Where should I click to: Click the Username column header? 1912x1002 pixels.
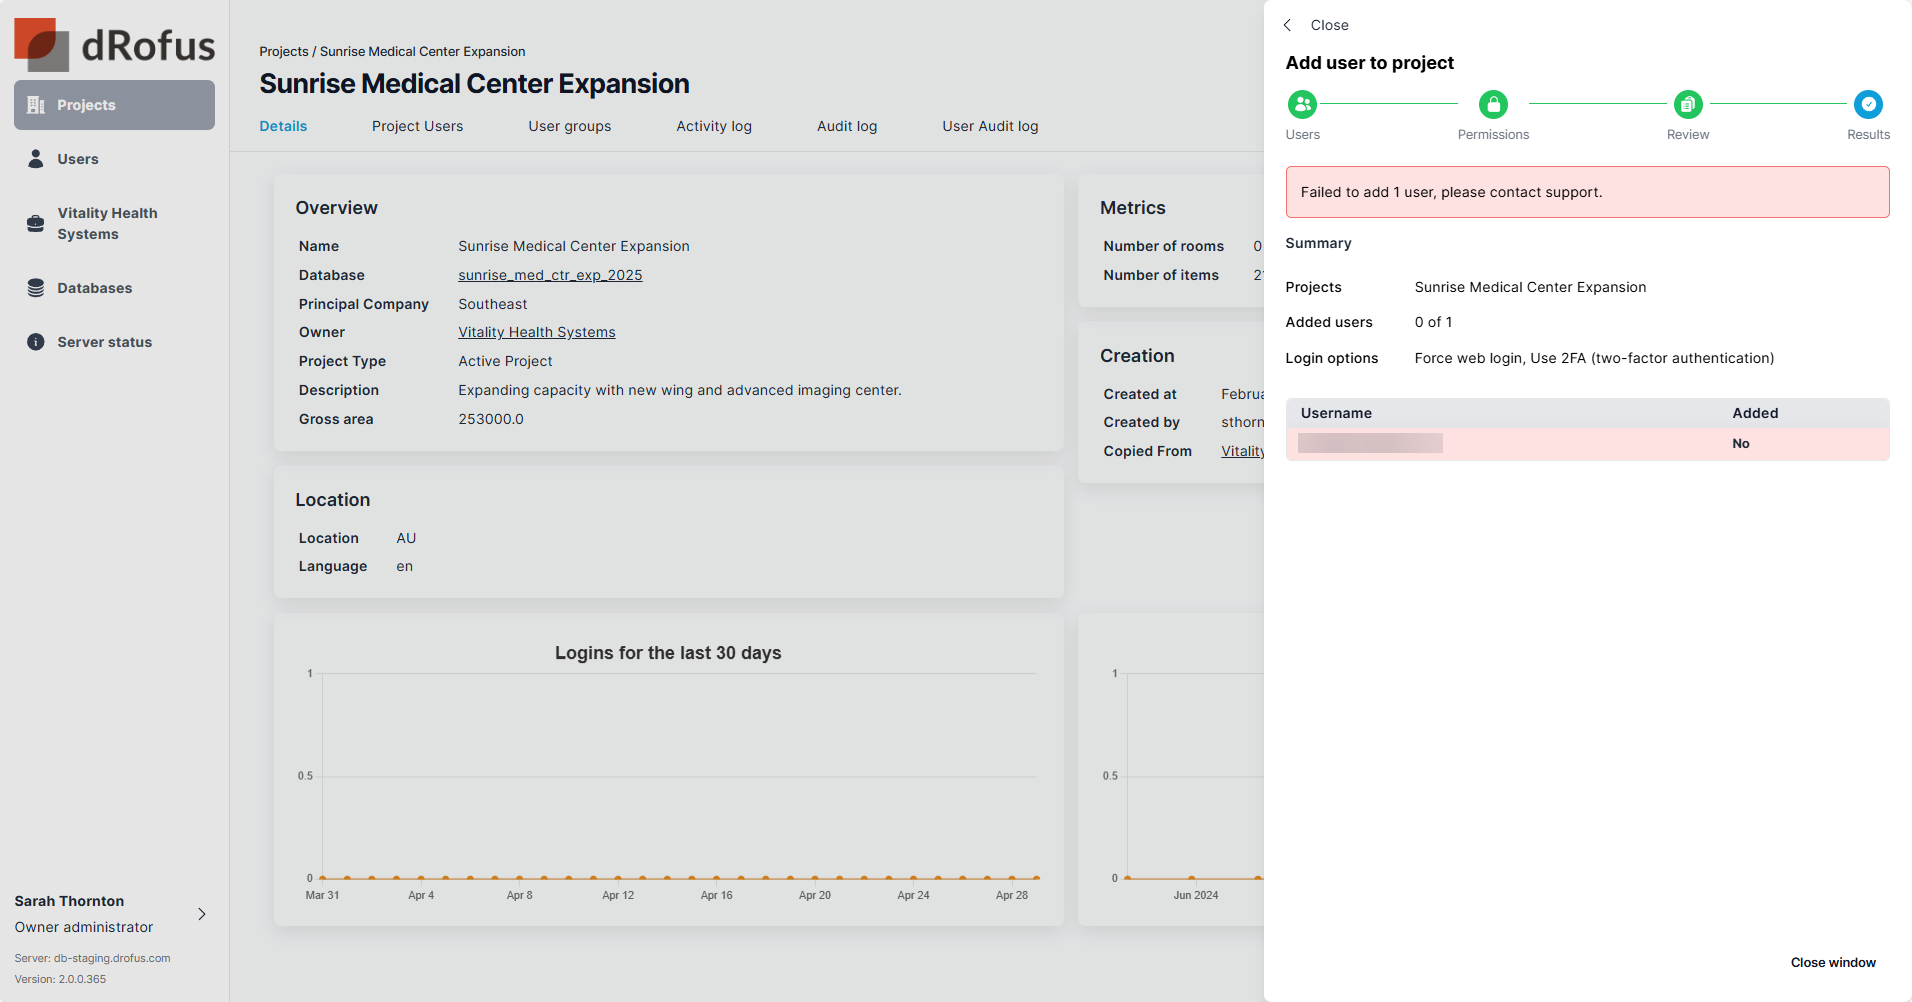(x=1336, y=413)
